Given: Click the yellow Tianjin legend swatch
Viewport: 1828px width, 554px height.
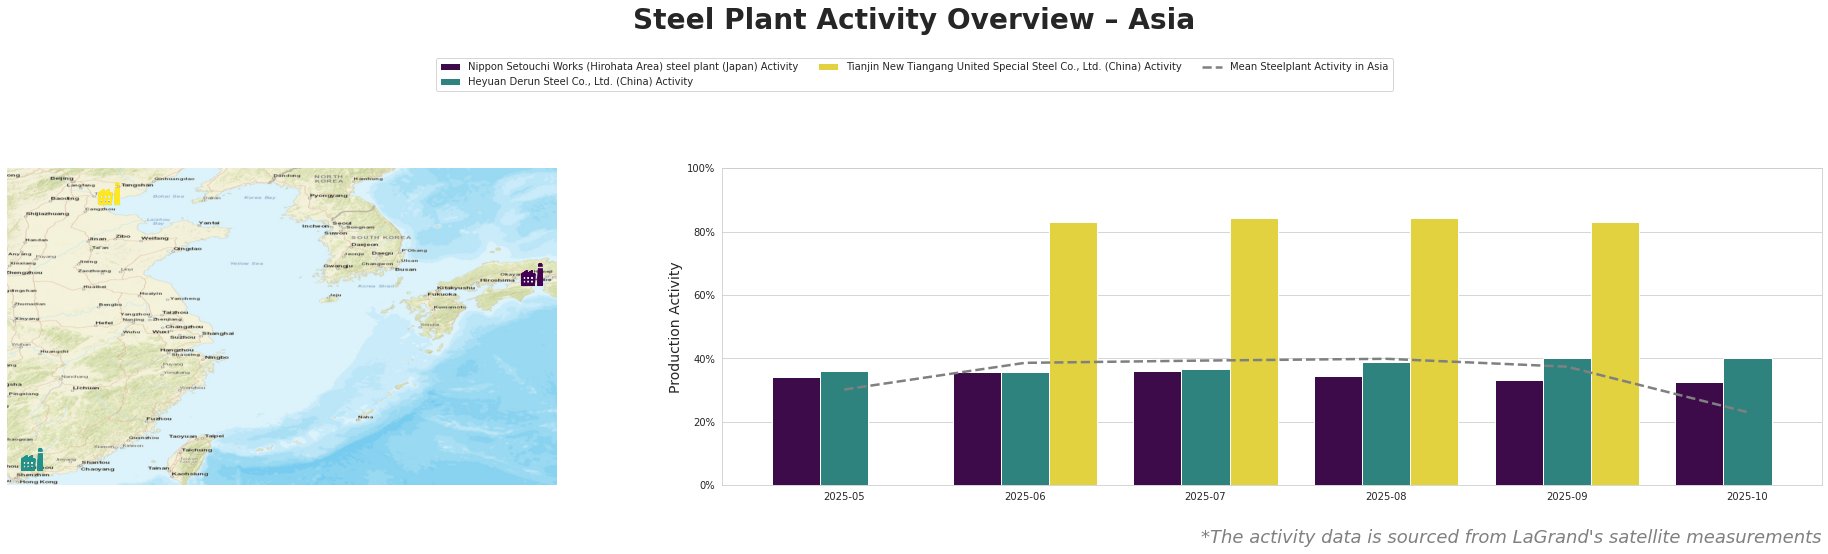Looking at the screenshot, I should pos(828,67).
